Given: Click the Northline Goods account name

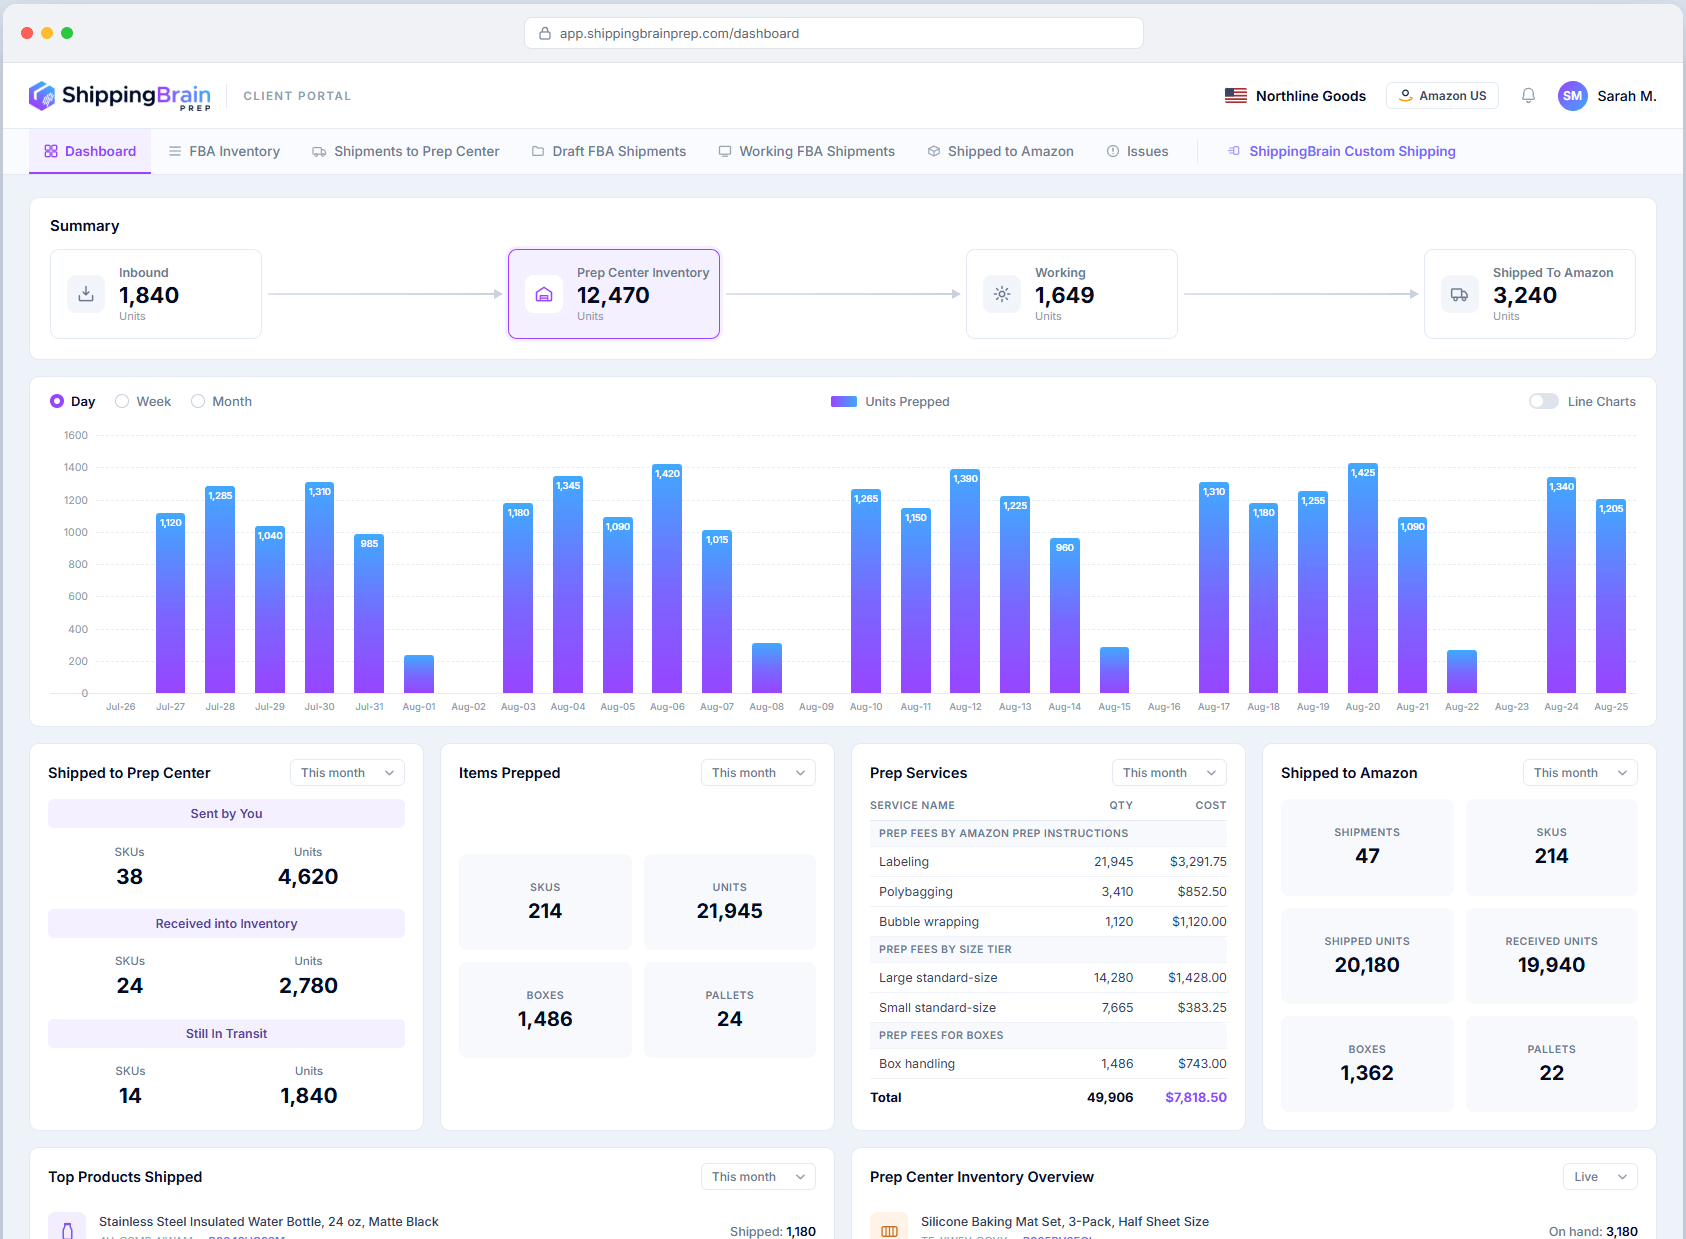Looking at the screenshot, I should pos(1311,96).
